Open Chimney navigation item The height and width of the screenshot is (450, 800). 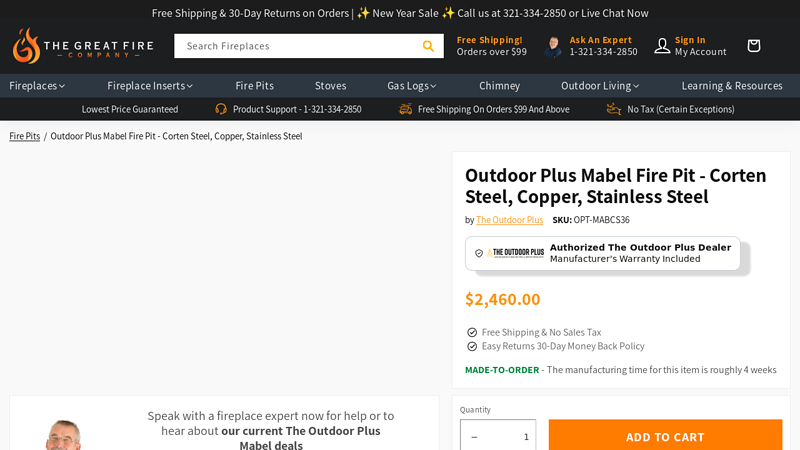(x=499, y=86)
